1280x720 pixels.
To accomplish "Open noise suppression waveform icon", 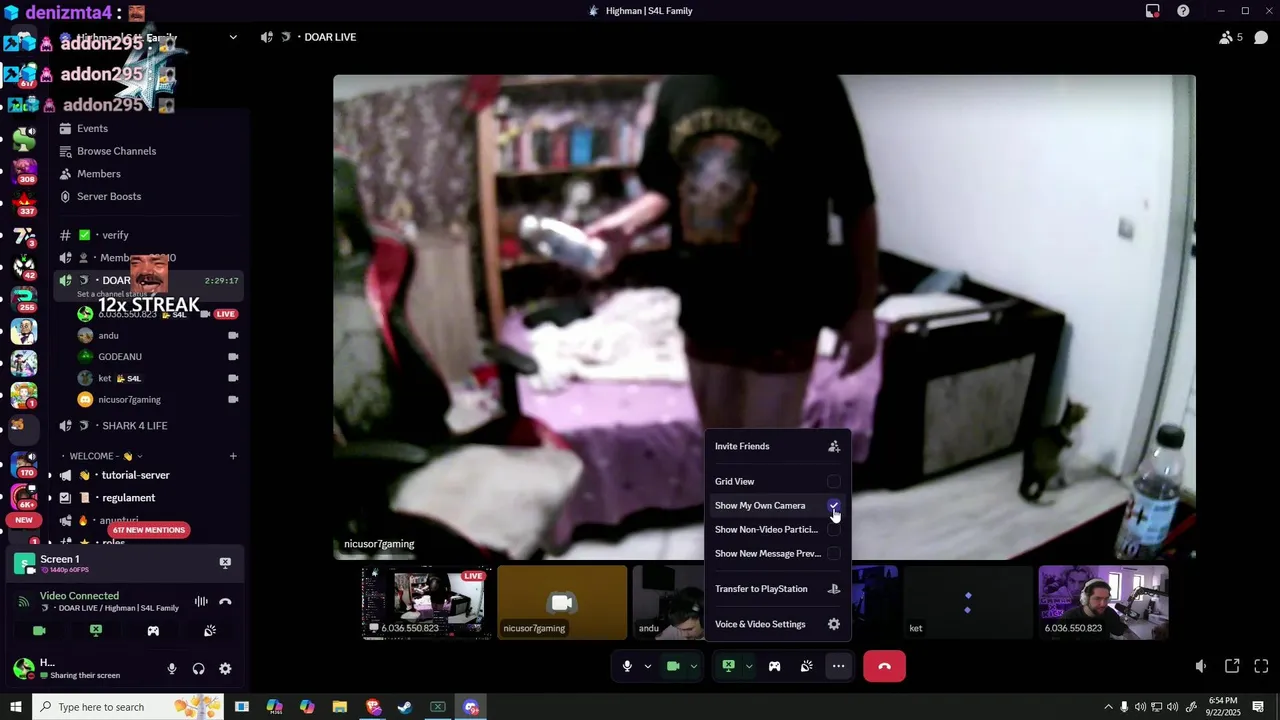I will click(201, 601).
